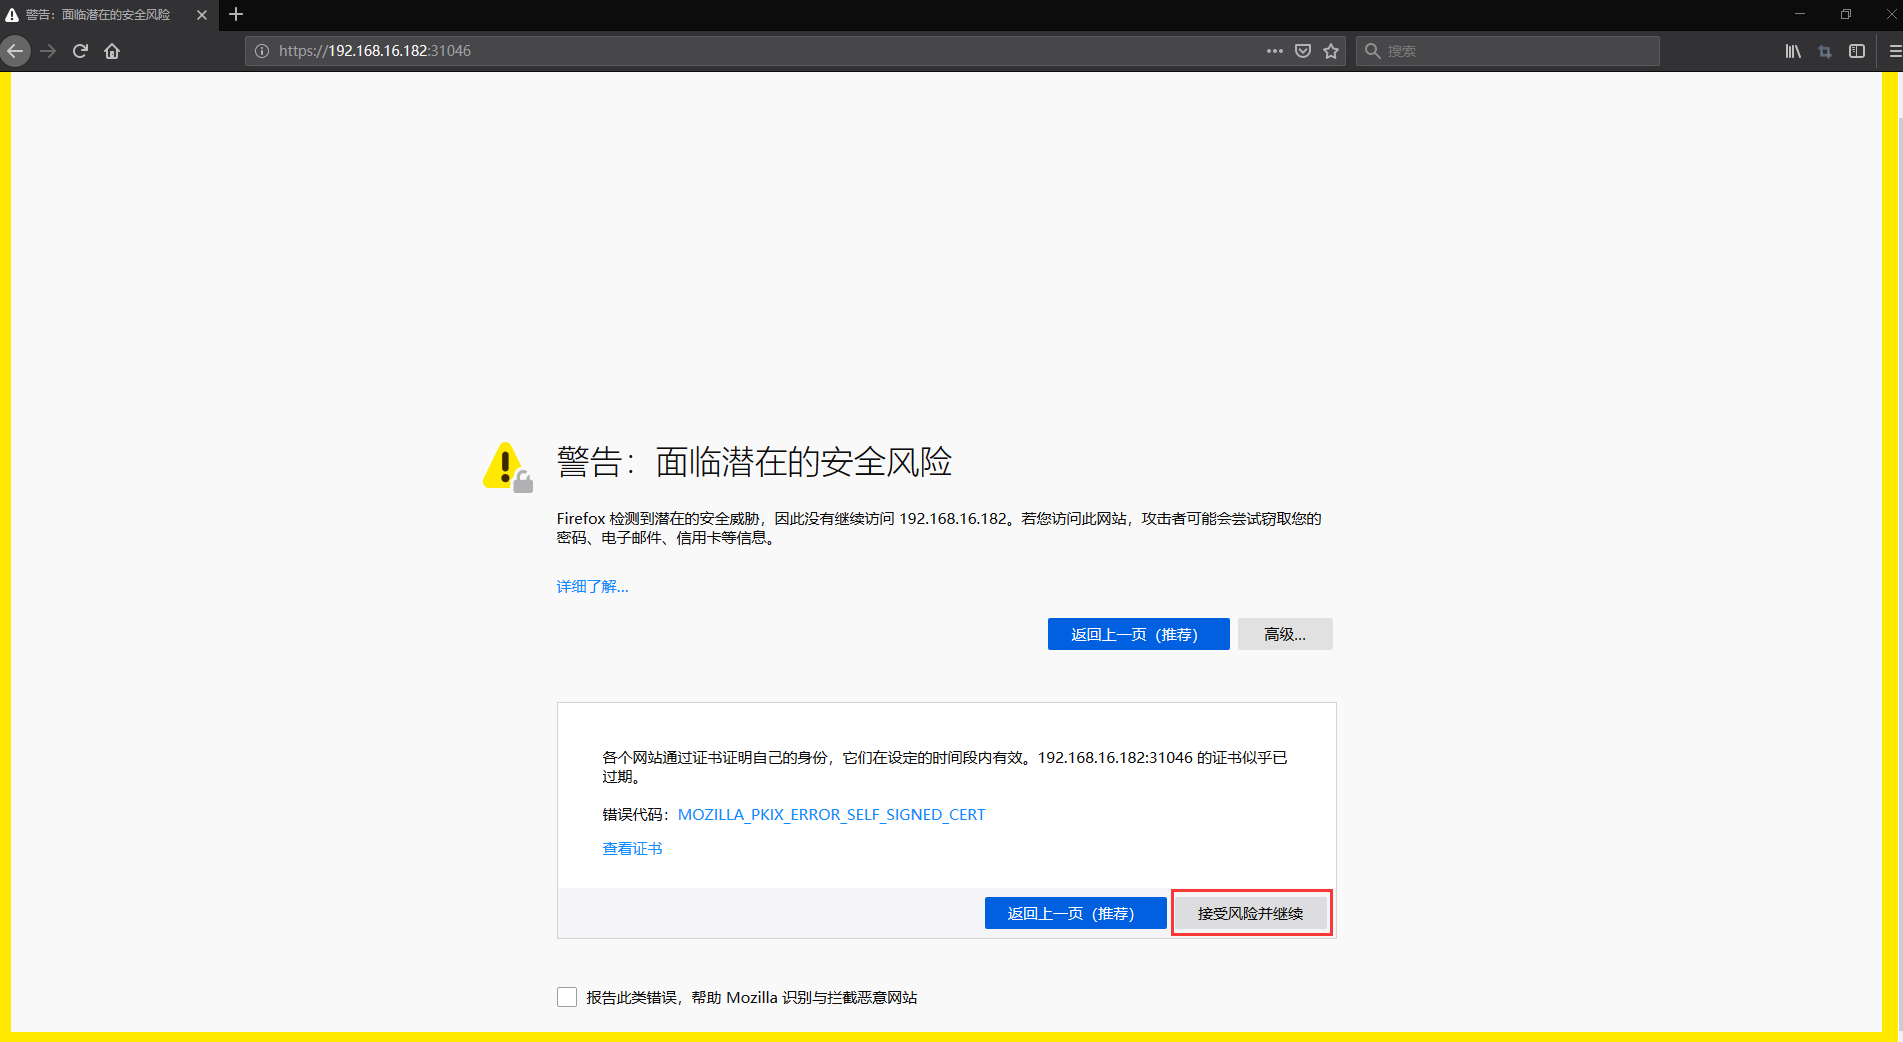Reload the current page

80,51
